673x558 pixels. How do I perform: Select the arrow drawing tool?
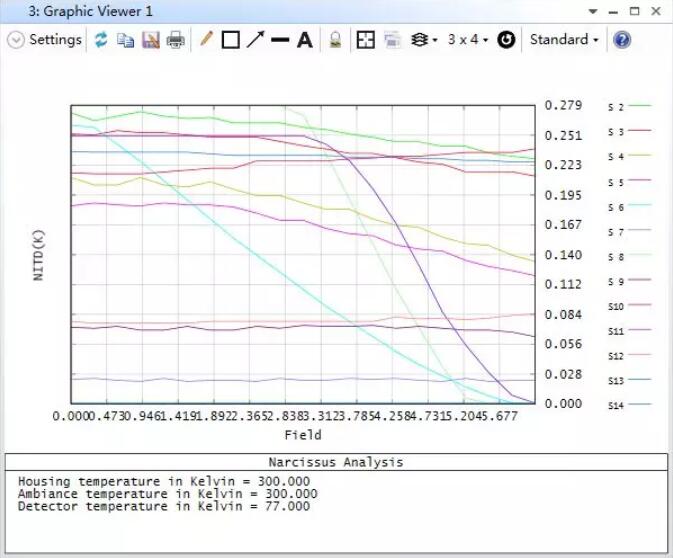255,40
